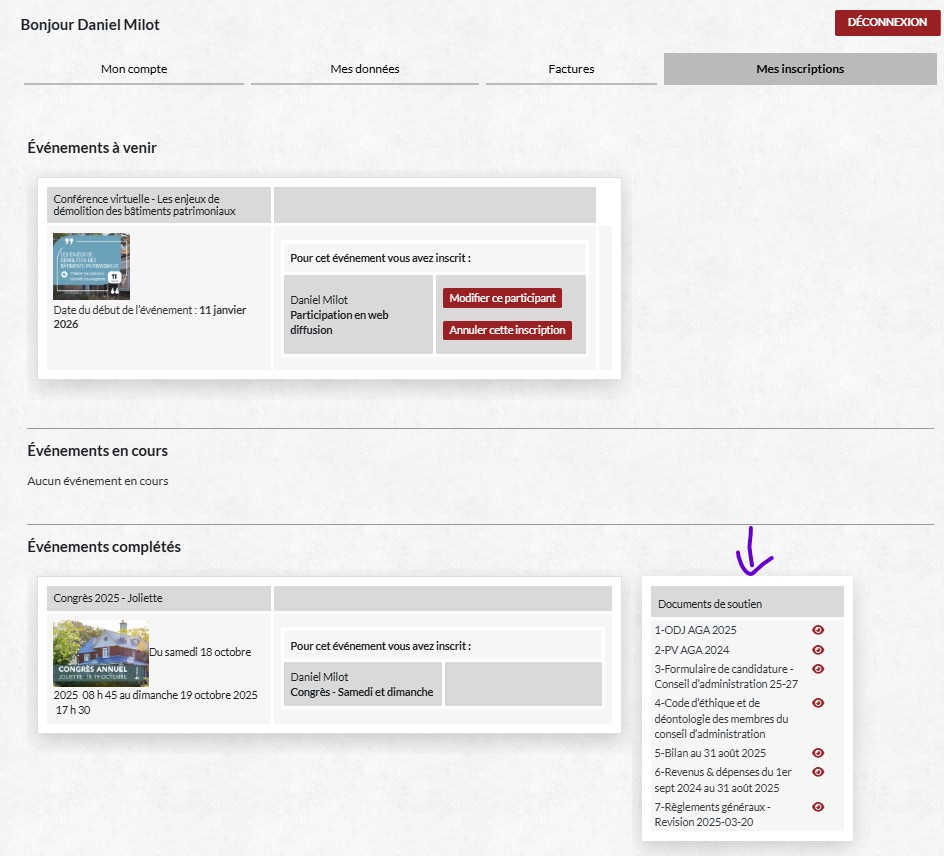Click eye icon beside 2-PV AGA 2024
Viewport: 944px width, 856px height.
click(x=818, y=649)
